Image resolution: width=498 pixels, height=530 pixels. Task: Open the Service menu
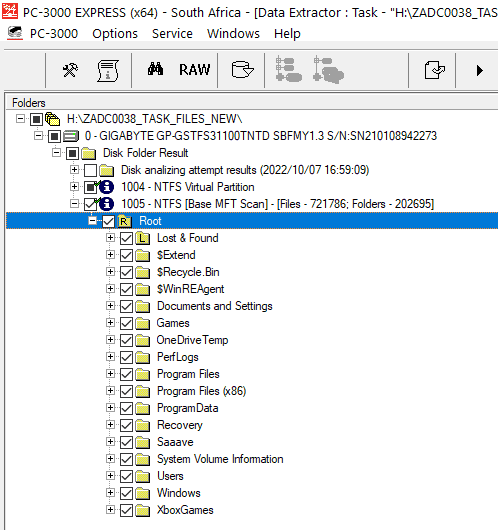172,33
